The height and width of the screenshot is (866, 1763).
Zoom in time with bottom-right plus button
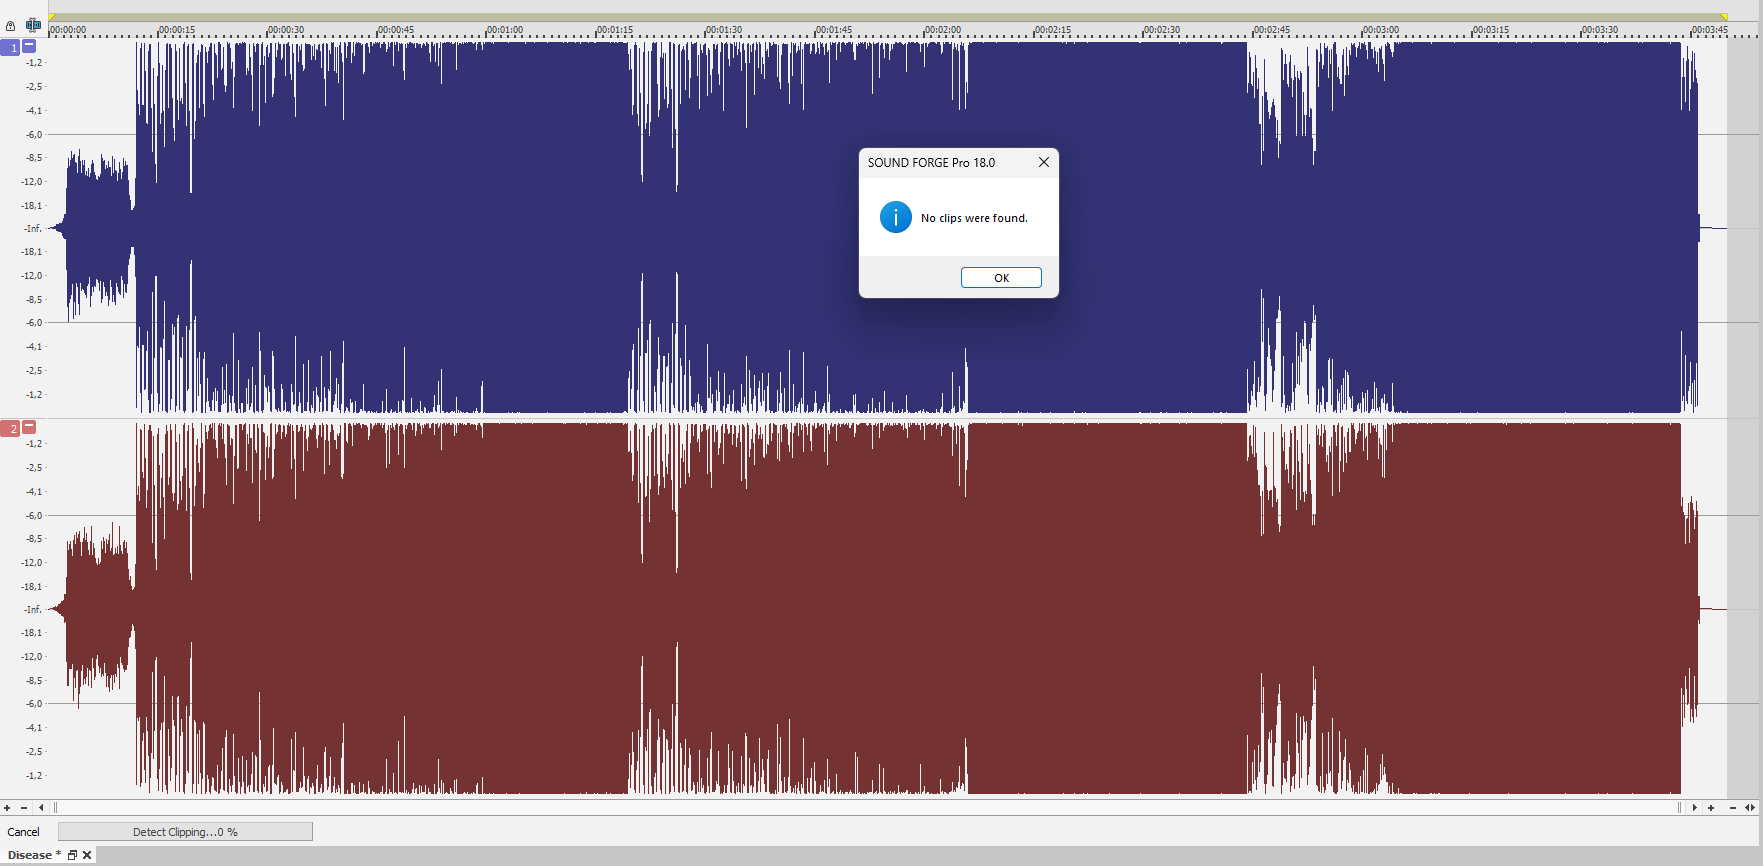click(x=1711, y=808)
